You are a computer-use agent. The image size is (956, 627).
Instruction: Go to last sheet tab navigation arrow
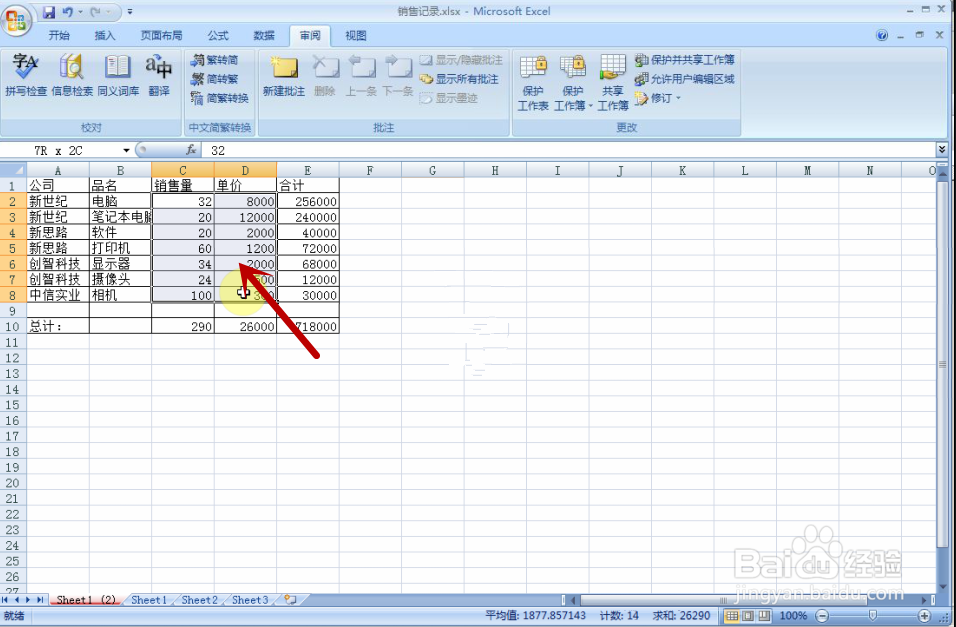pos(40,600)
